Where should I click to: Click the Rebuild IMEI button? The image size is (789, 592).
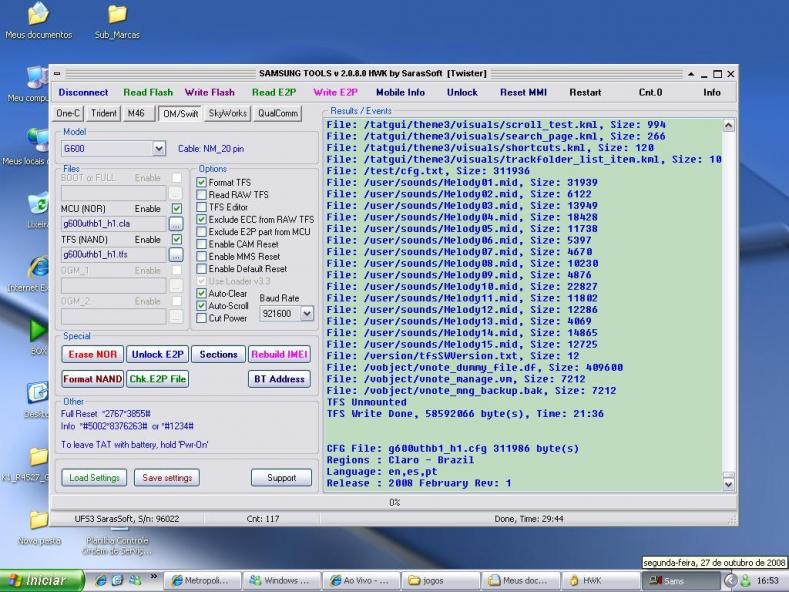tap(279, 354)
